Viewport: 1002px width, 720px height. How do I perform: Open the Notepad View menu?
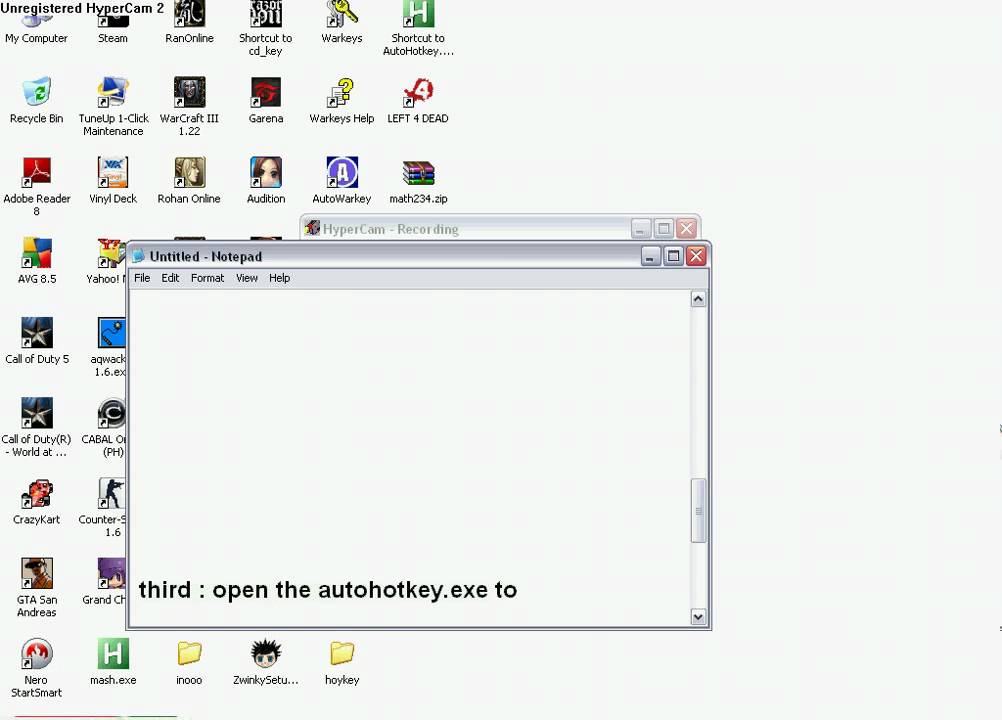pyautogui.click(x=247, y=278)
